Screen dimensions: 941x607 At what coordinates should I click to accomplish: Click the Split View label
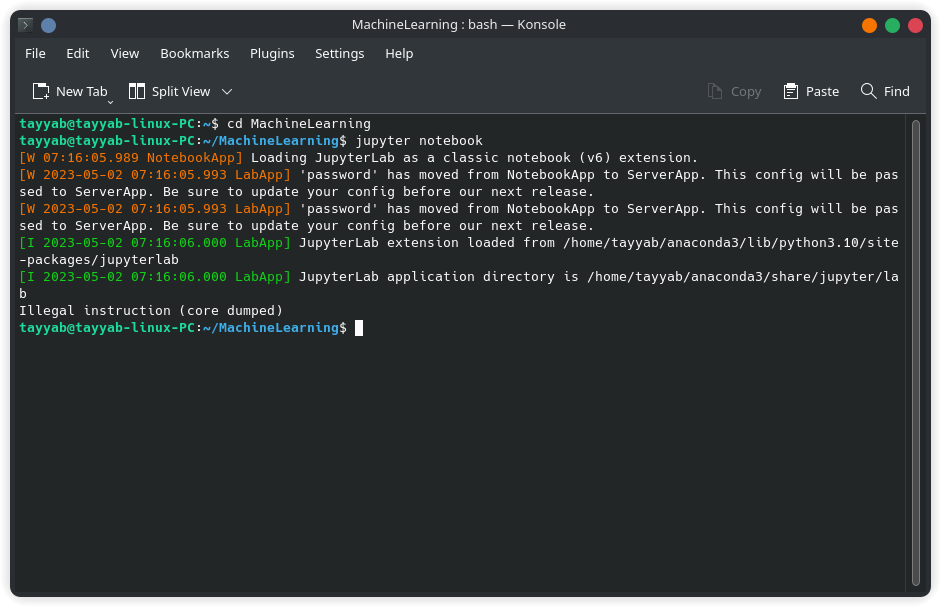(181, 91)
